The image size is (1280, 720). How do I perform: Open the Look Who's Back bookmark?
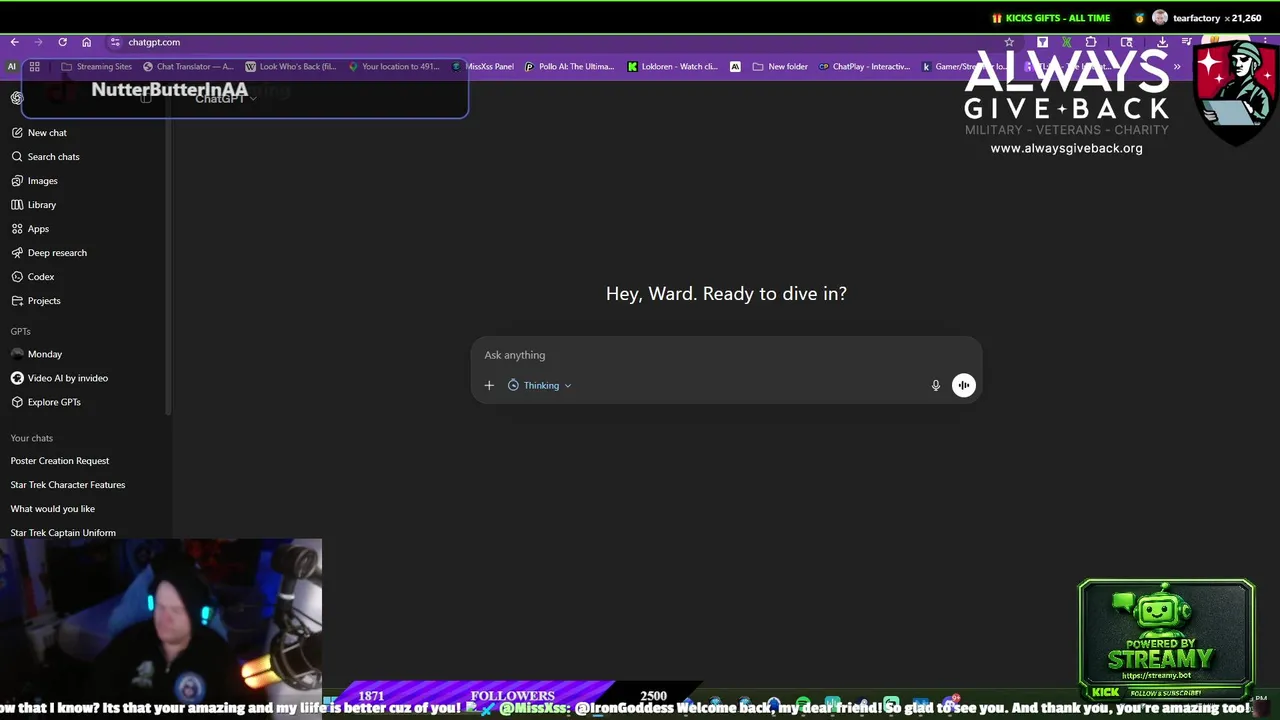click(291, 67)
